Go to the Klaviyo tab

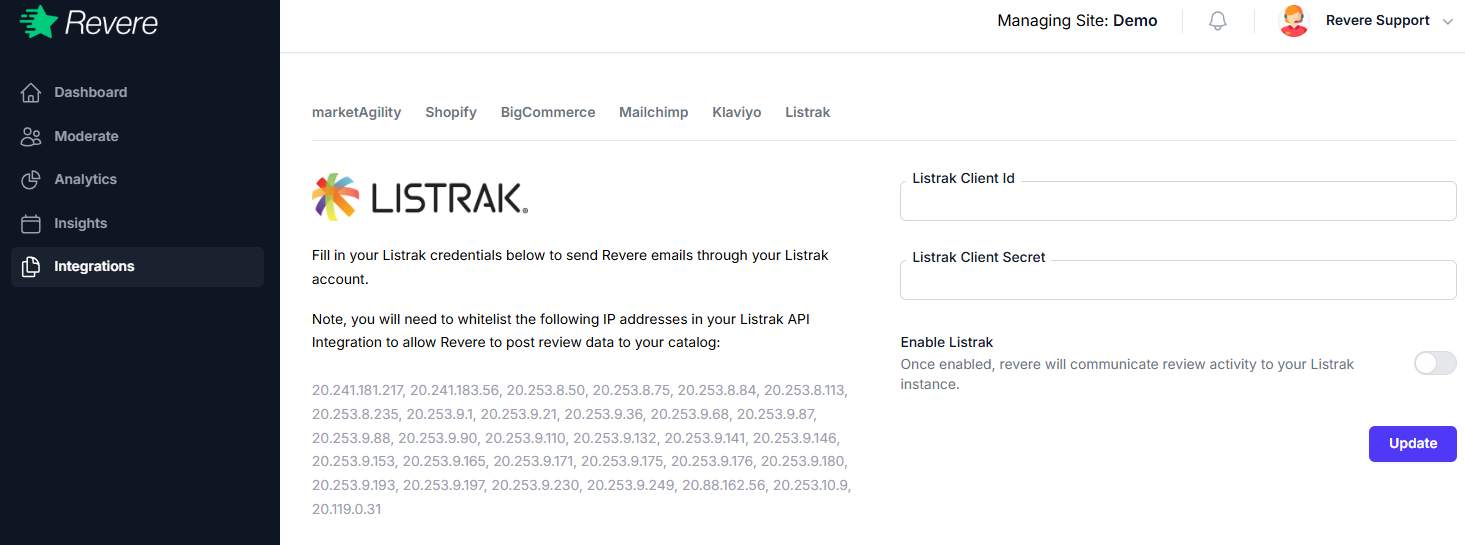[737, 112]
